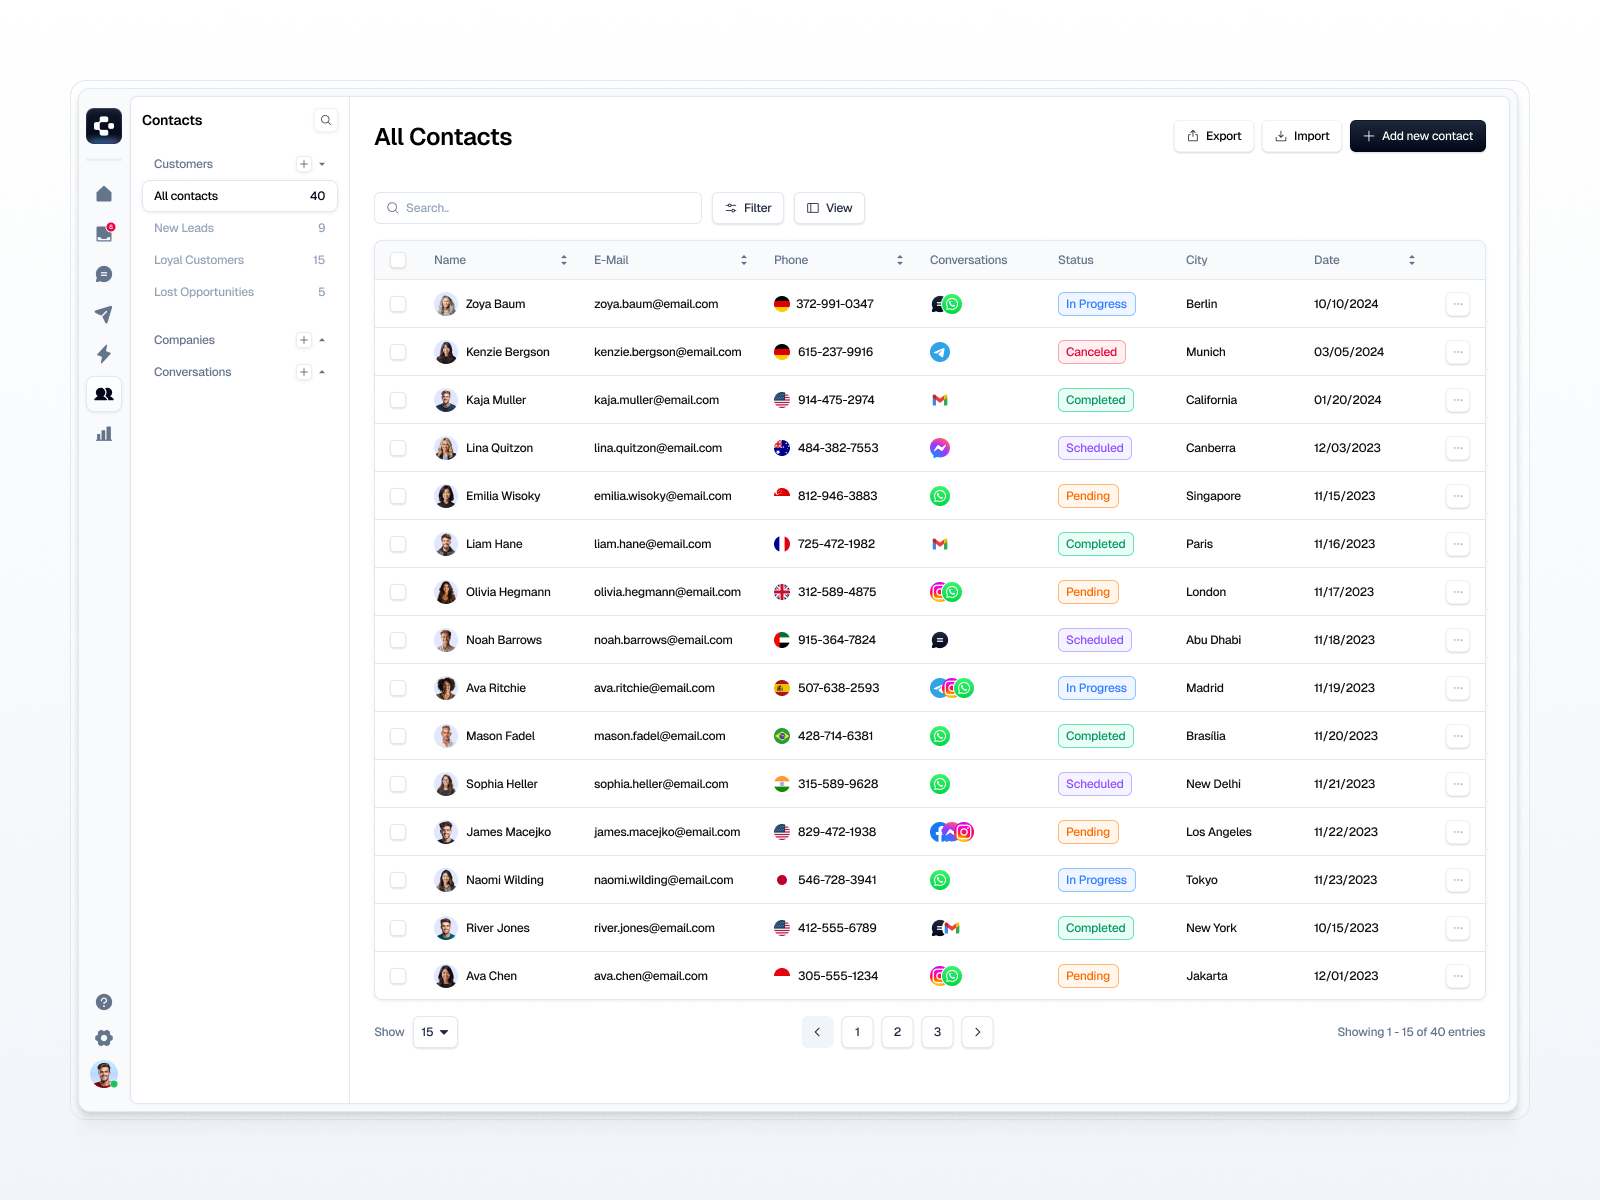1600x1200 pixels.
Task: Open the settings gear icon
Action: (x=103, y=1038)
